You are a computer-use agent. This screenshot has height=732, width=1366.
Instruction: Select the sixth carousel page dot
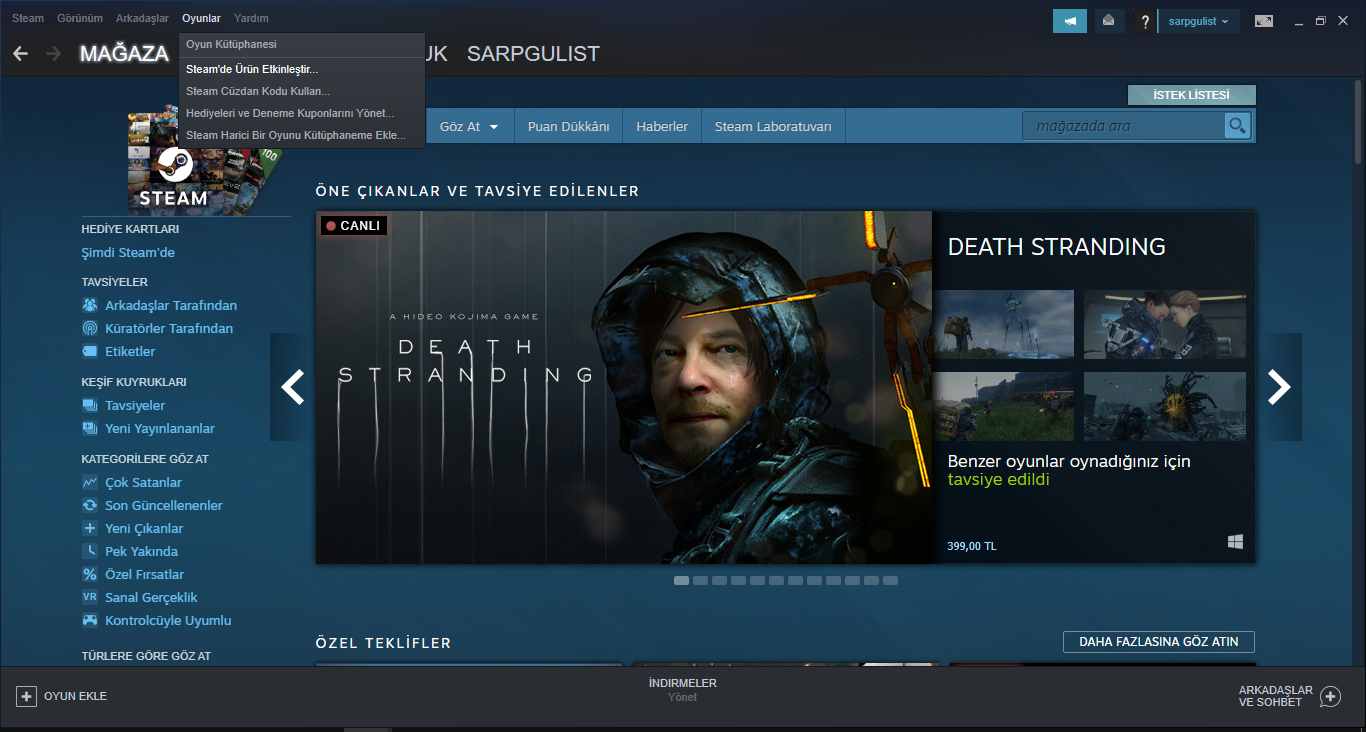point(776,580)
